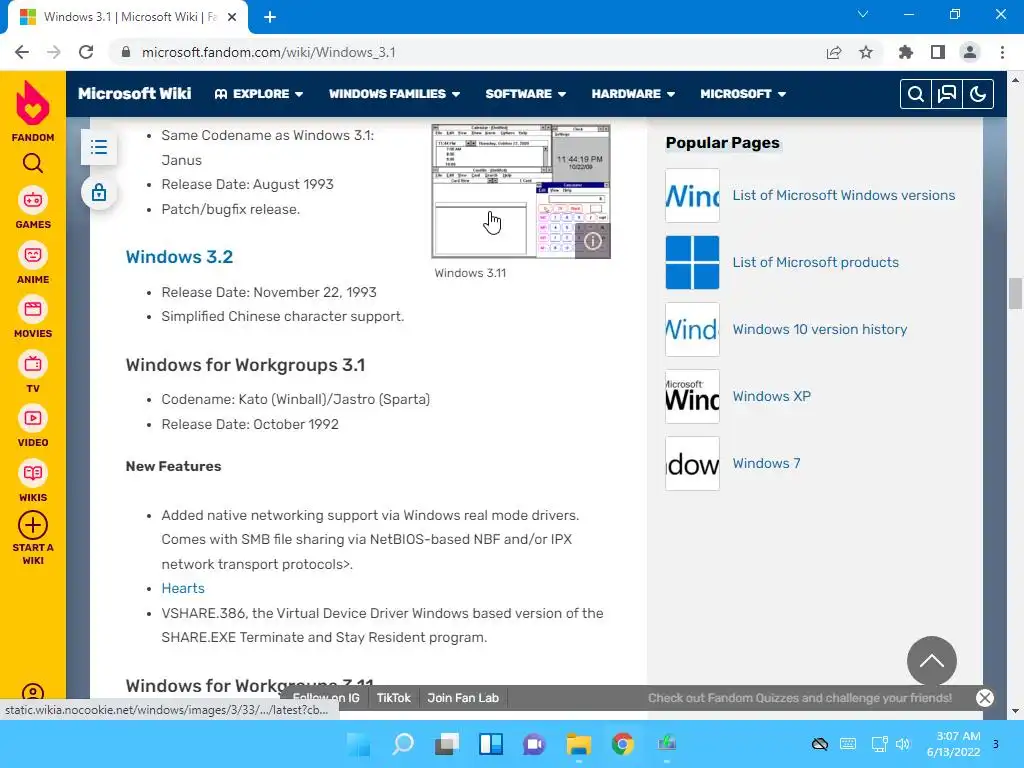Jump to top with up arrow
This screenshot has width=1024, height=768.
[932, 661]
